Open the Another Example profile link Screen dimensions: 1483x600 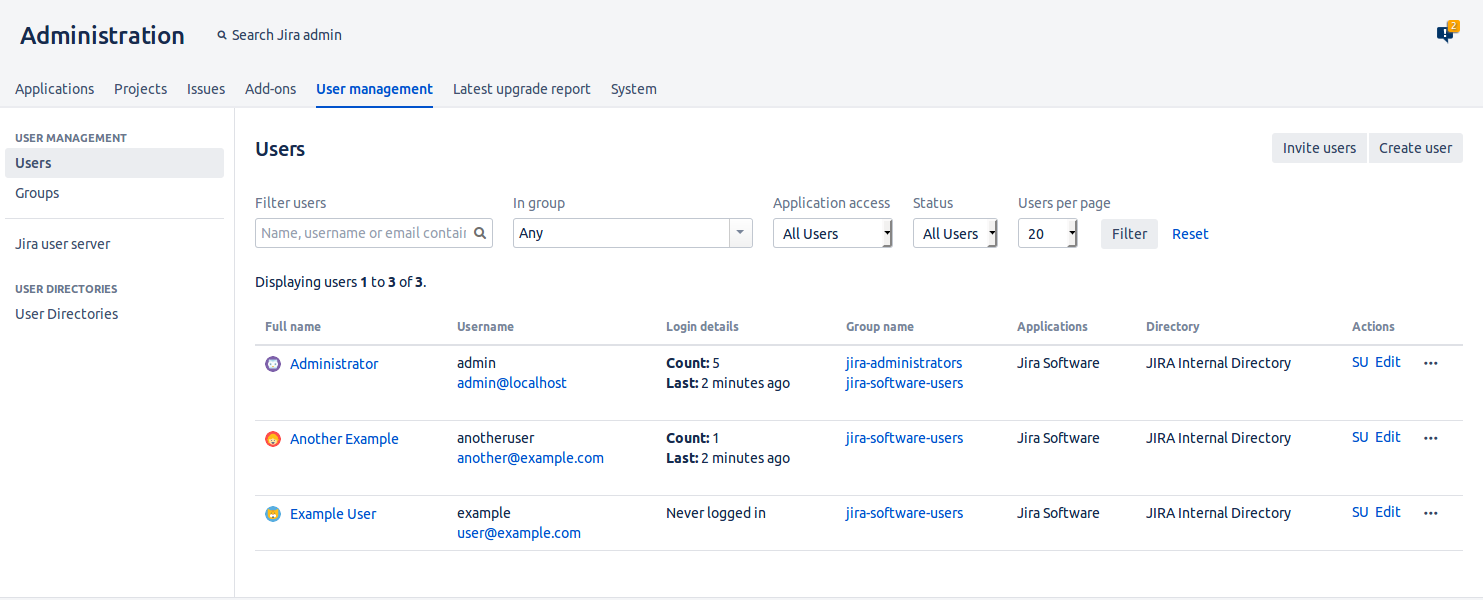[344, 439]
